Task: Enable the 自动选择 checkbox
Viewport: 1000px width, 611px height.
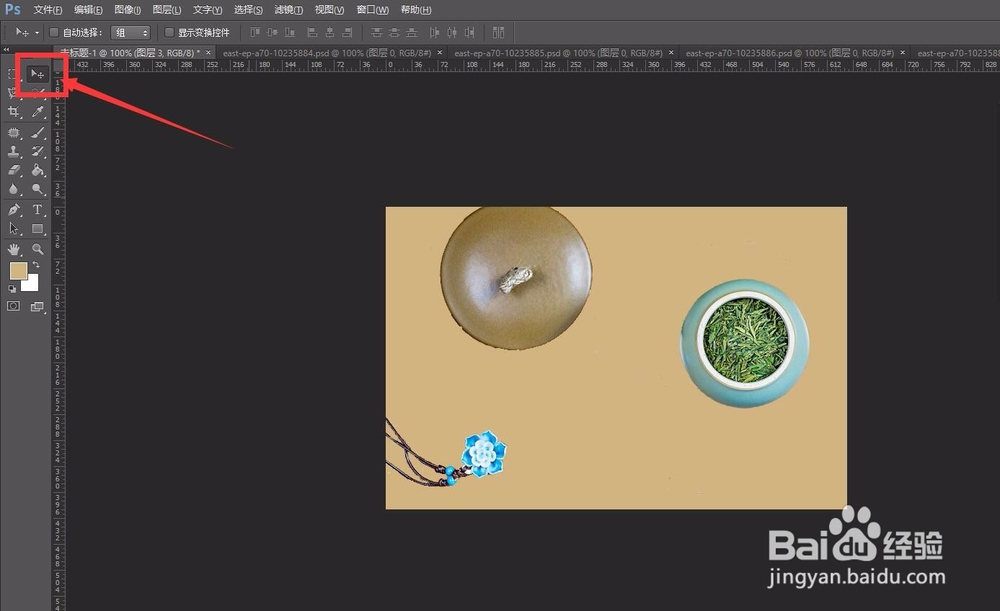Action: coord(54,33)
